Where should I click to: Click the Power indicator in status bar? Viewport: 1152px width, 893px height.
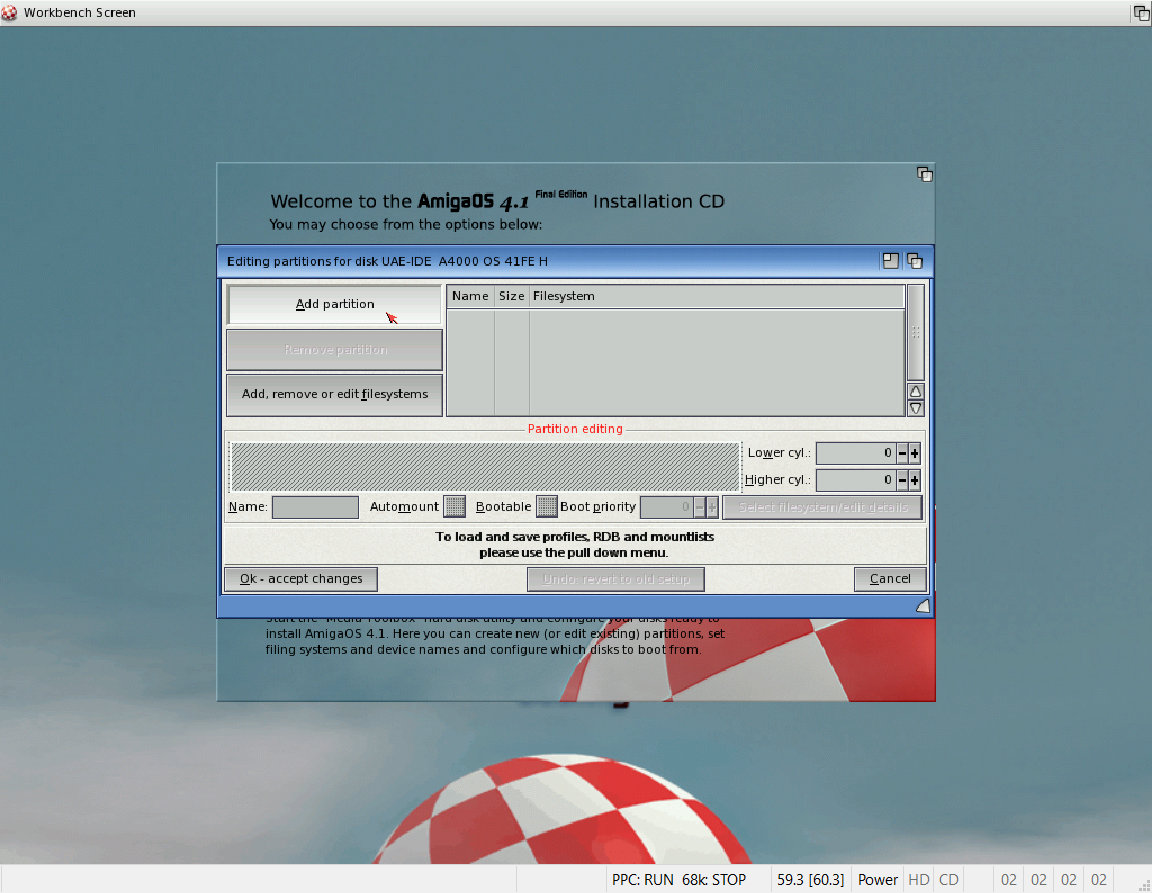click(878, 880)
